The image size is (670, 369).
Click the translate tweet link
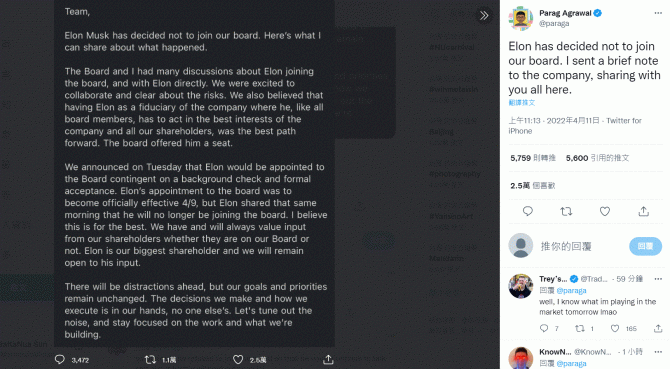point(522,102)
